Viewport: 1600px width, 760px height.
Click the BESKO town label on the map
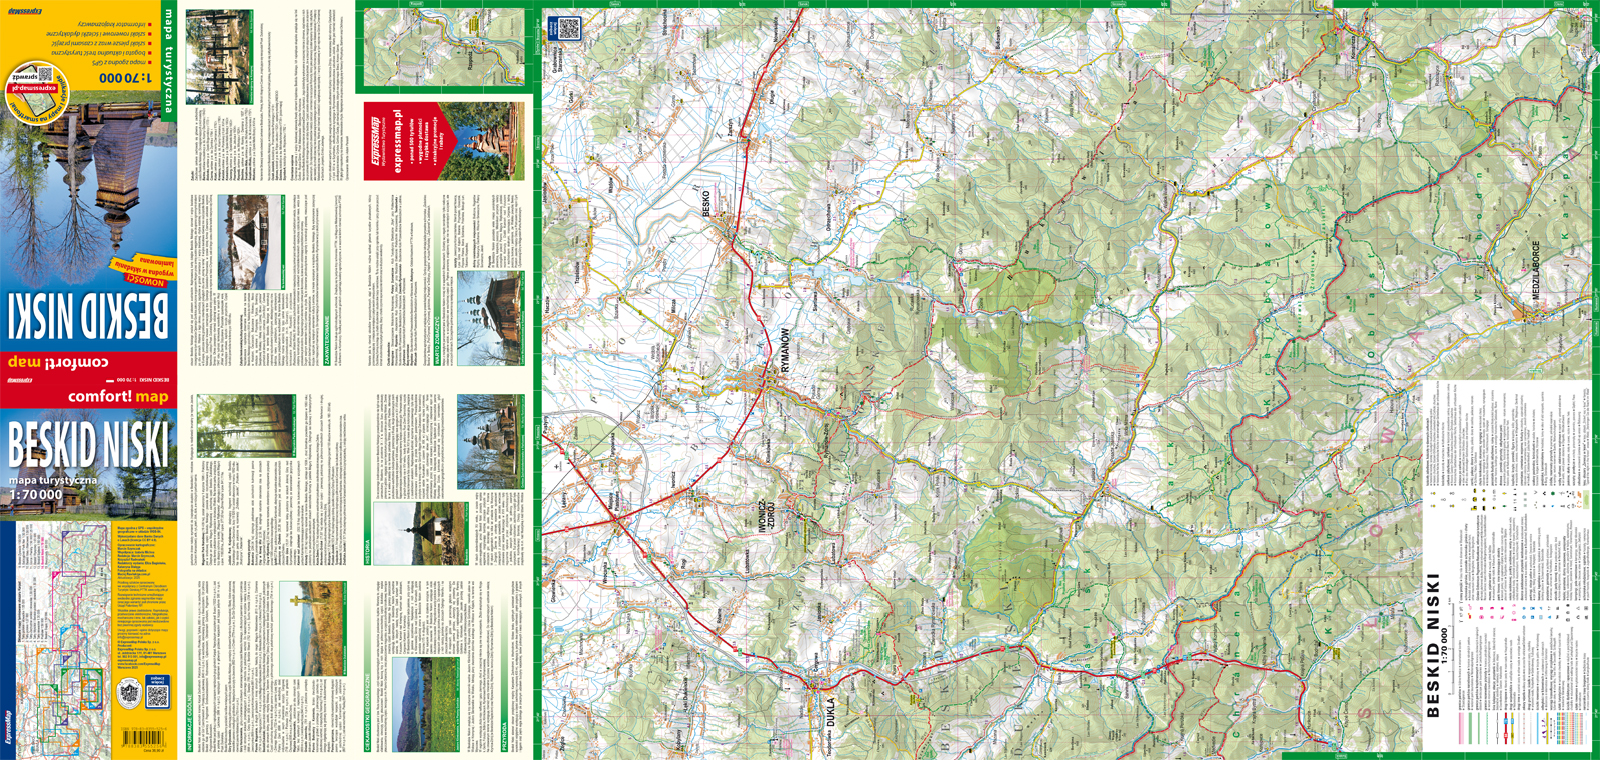pyautogui.click(x=706, y=205)
